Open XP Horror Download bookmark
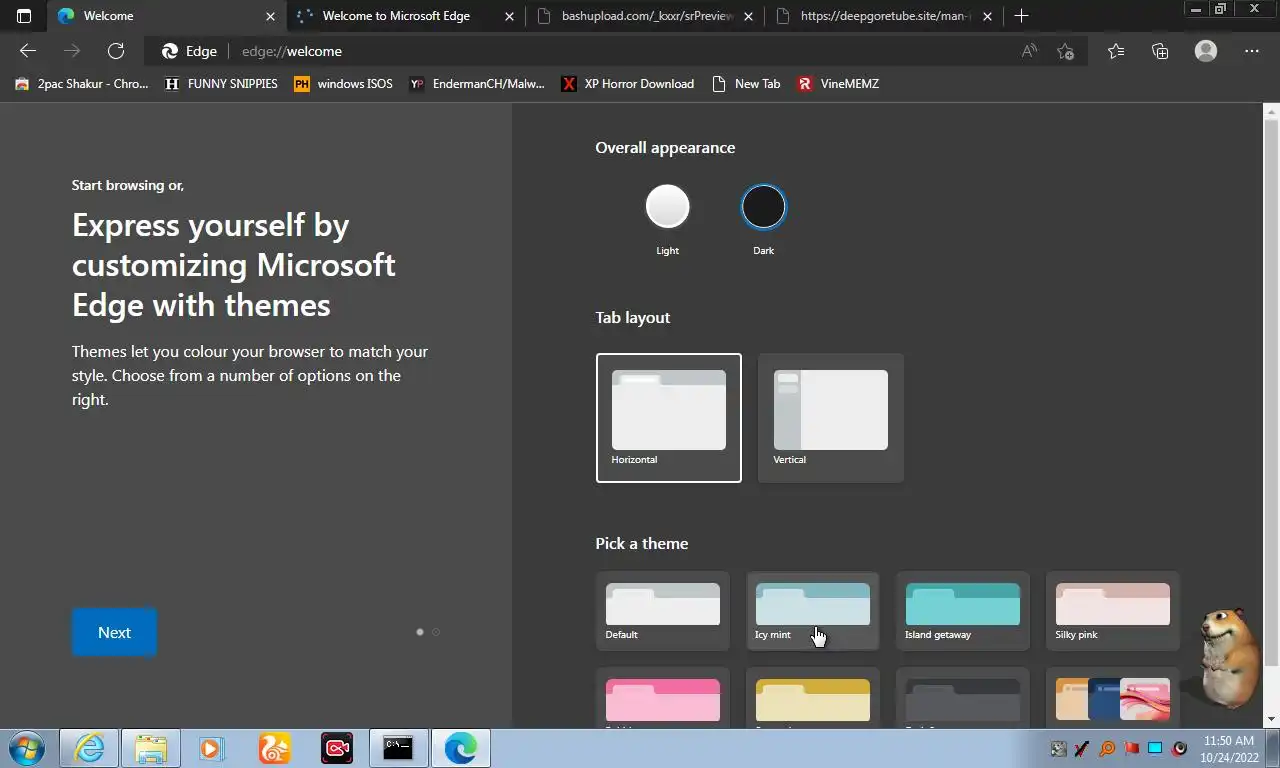The height and width of the screenshot is (768, 1280). point(627,84)
